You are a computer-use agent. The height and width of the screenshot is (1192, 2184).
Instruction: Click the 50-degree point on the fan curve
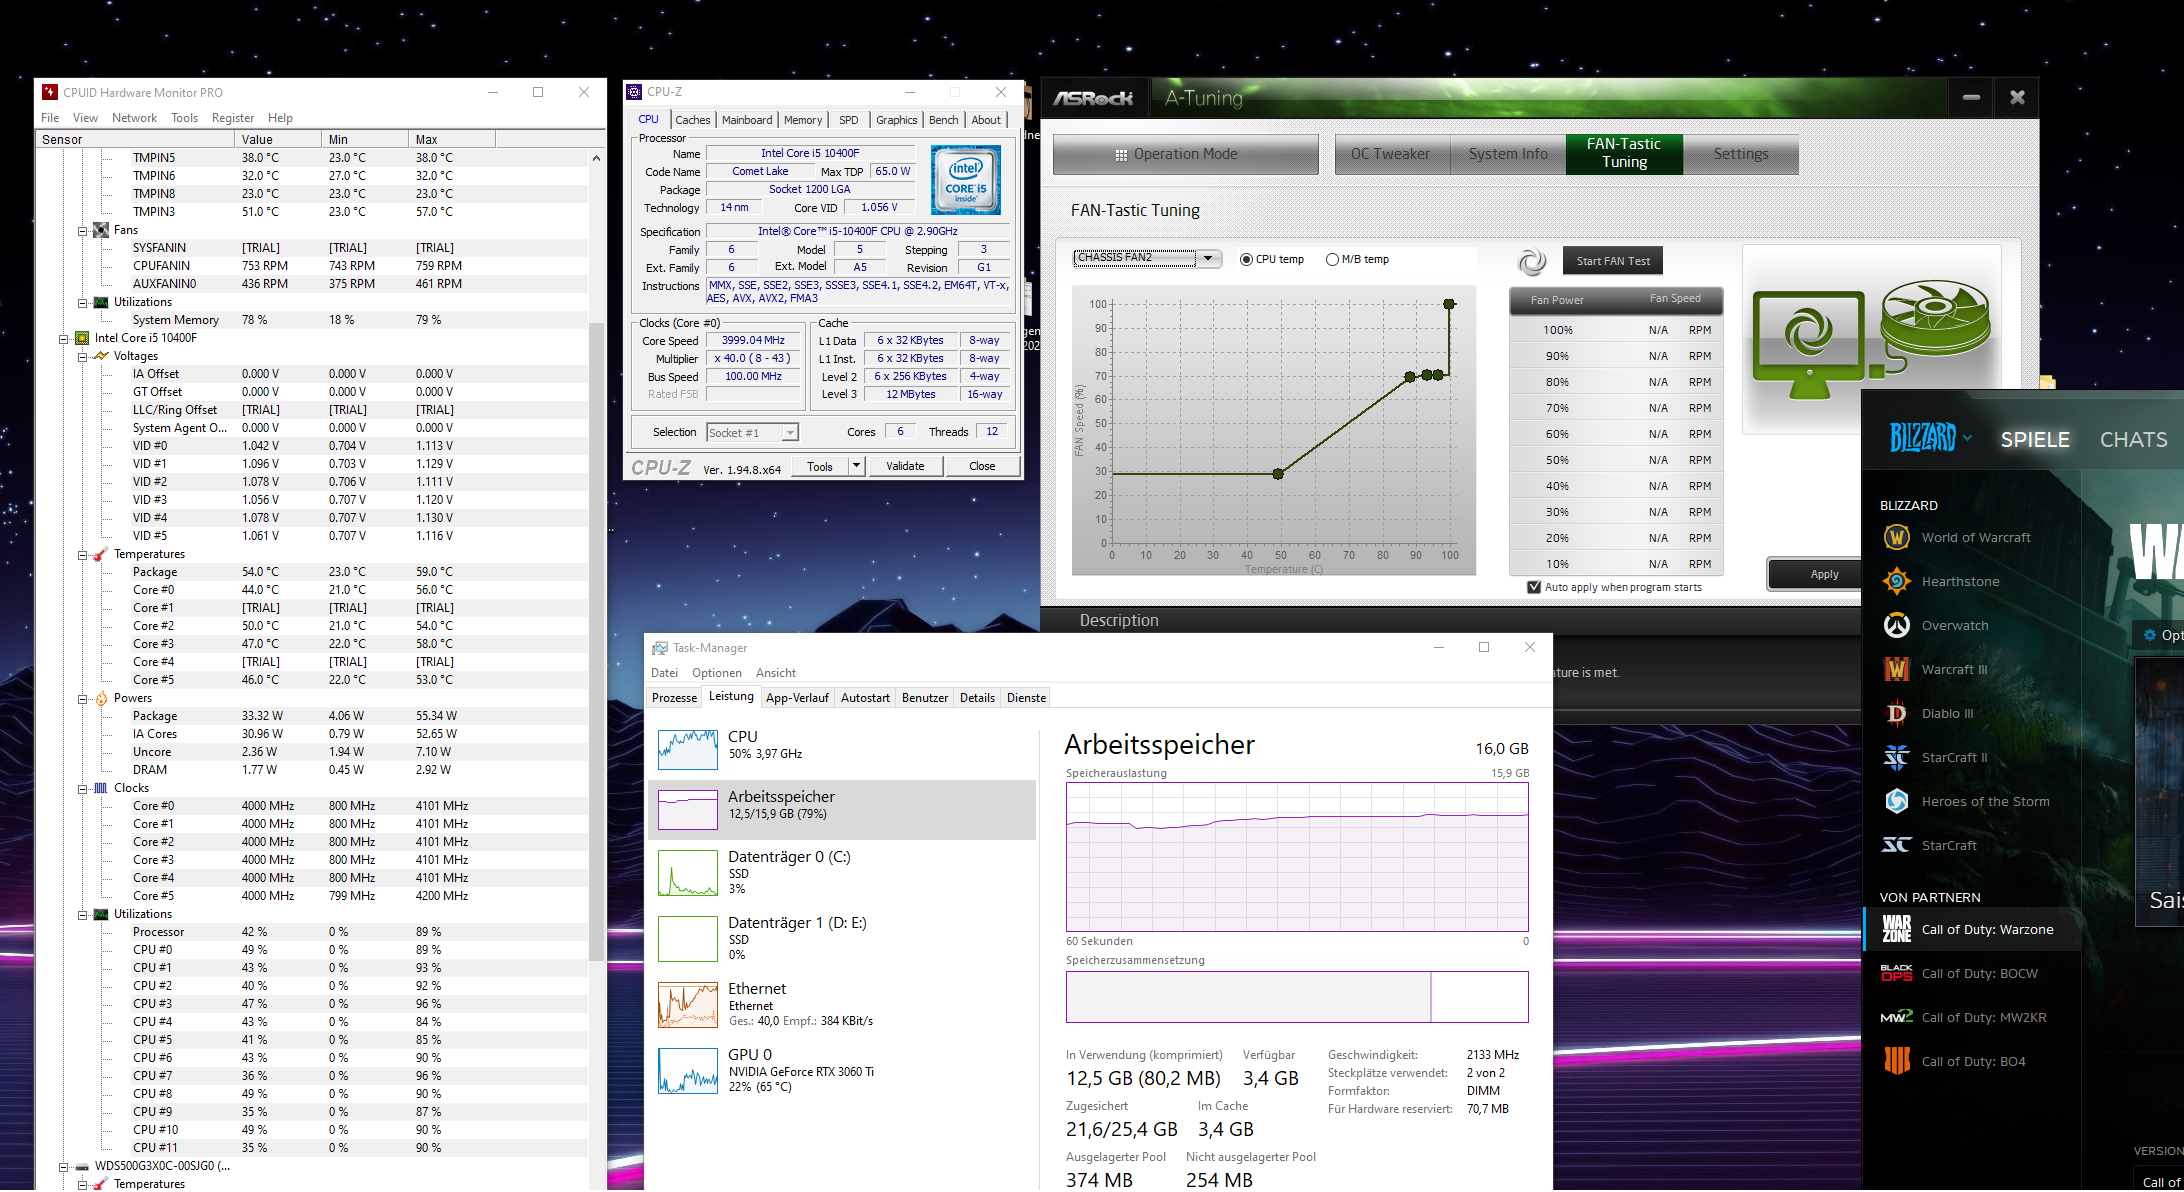click(1278, 474)
